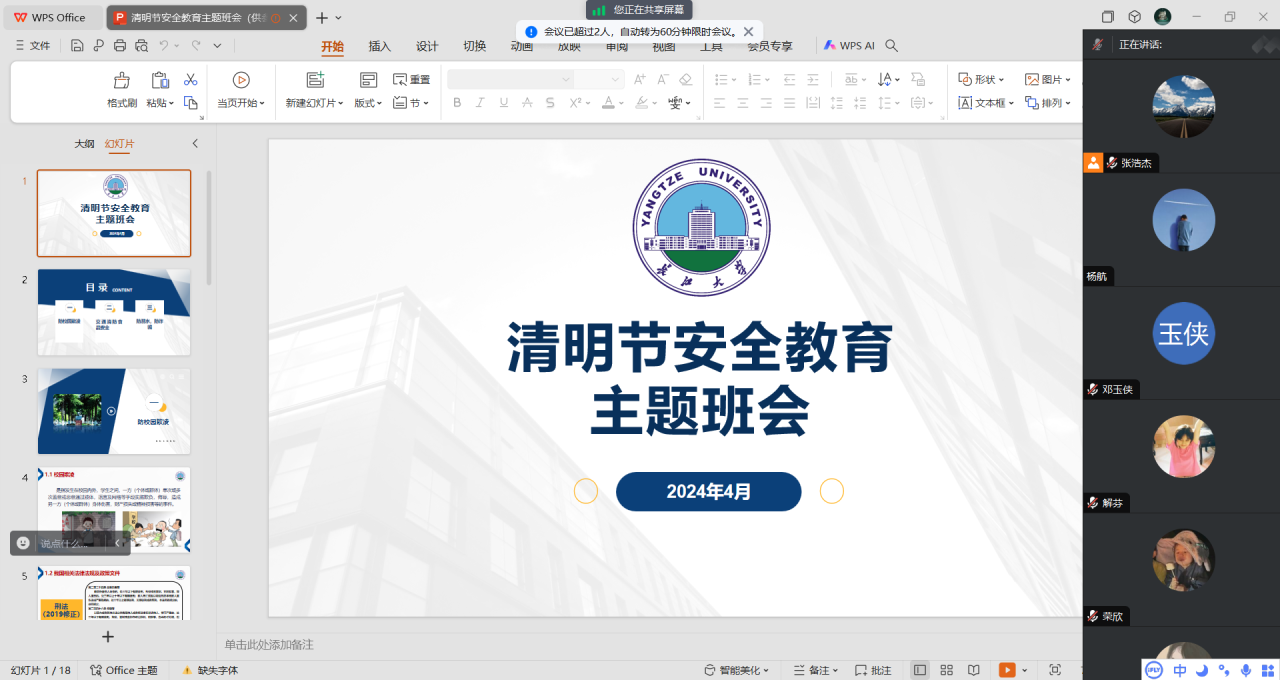The image size is (1280, 680).
Task: Expand the 形状 shapes dropdown
Action: click(x=984, y=80)
